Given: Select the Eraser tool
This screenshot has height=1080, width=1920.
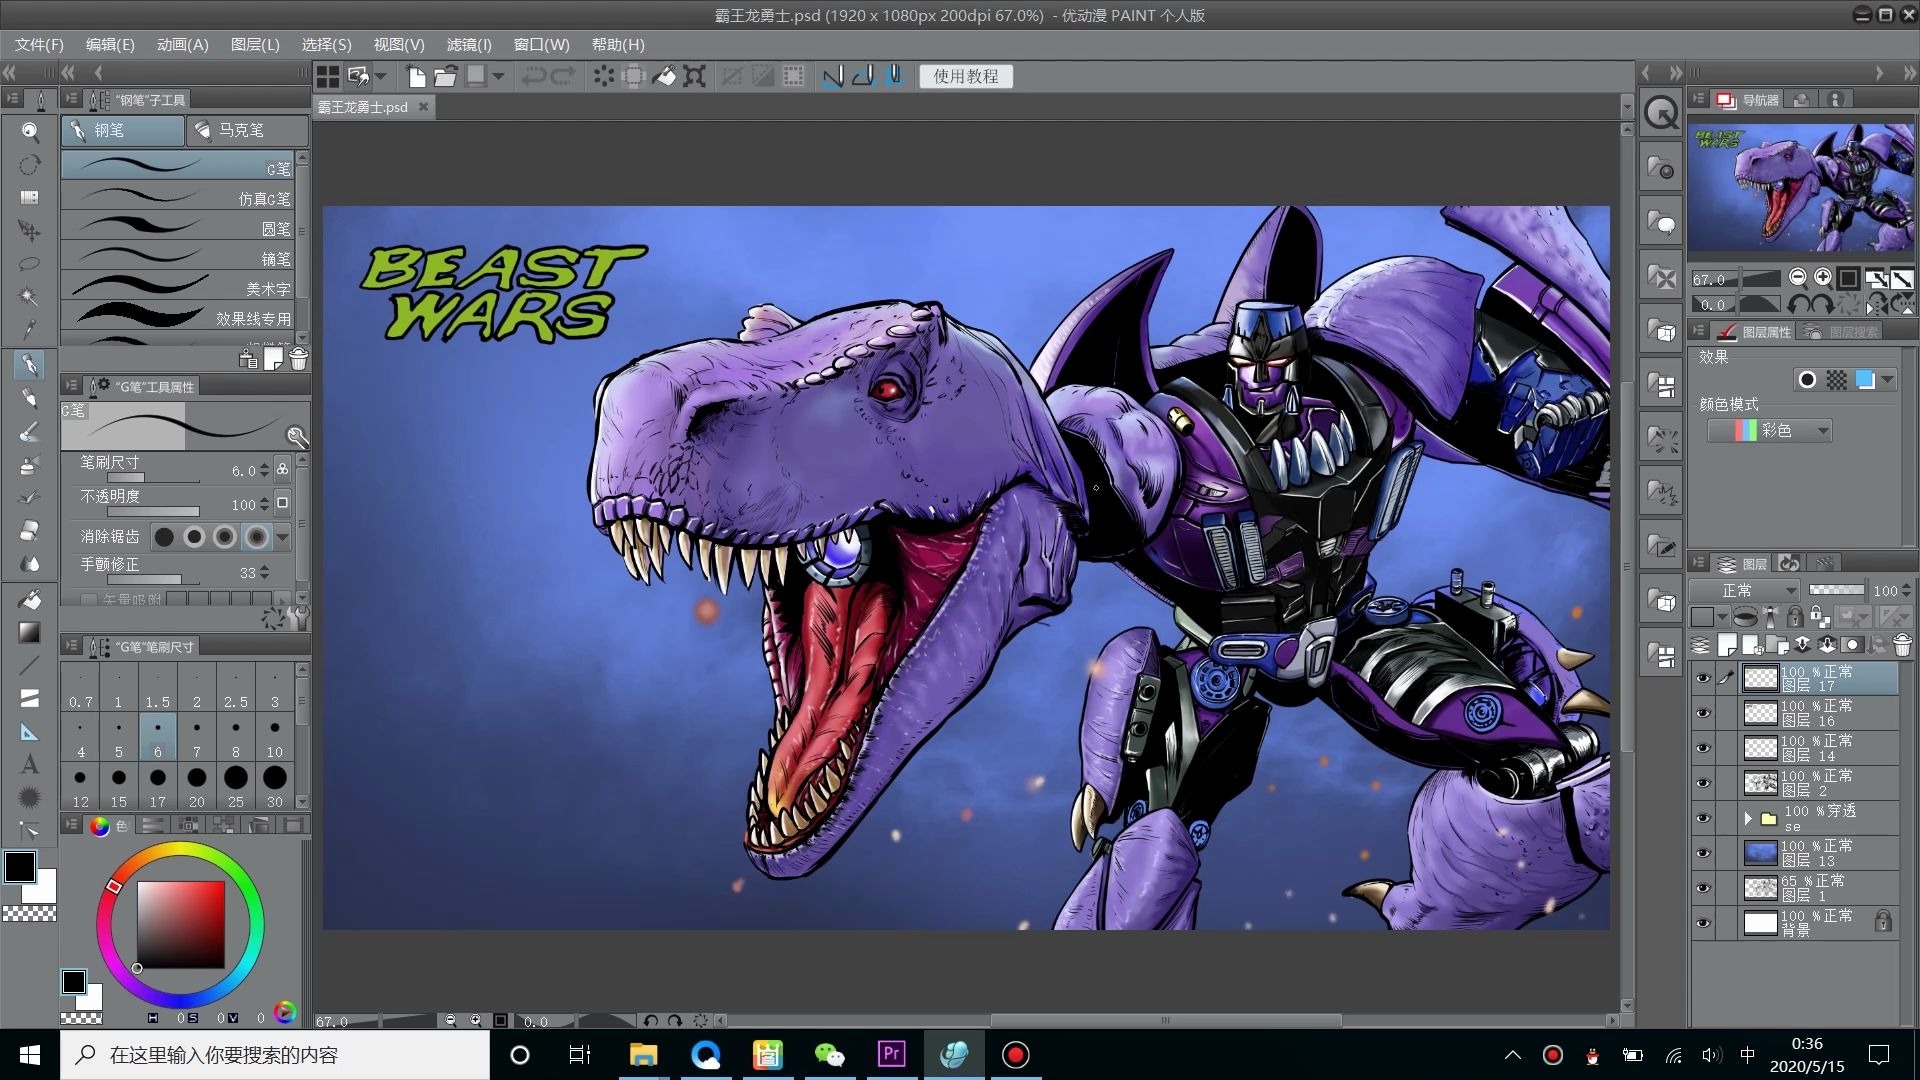Looking at the screenshot, I should [30, 530].
